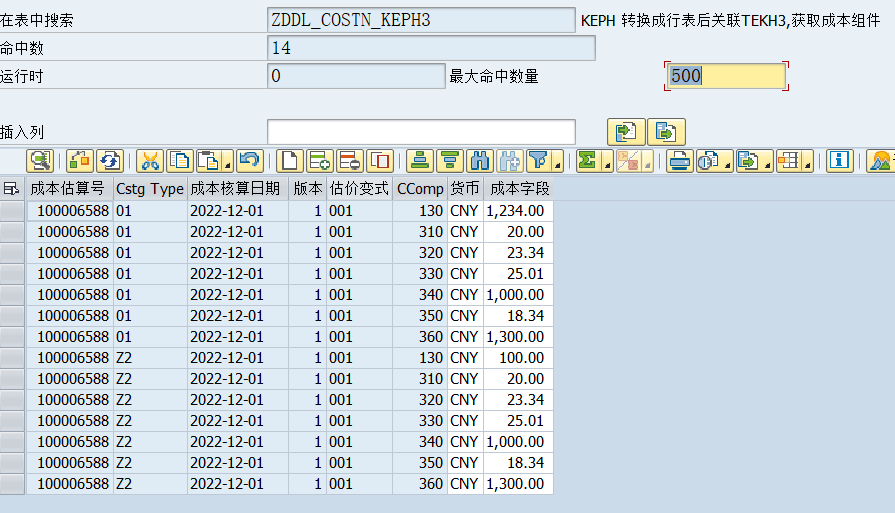Click the Cut scissors icon

point(150,161)
